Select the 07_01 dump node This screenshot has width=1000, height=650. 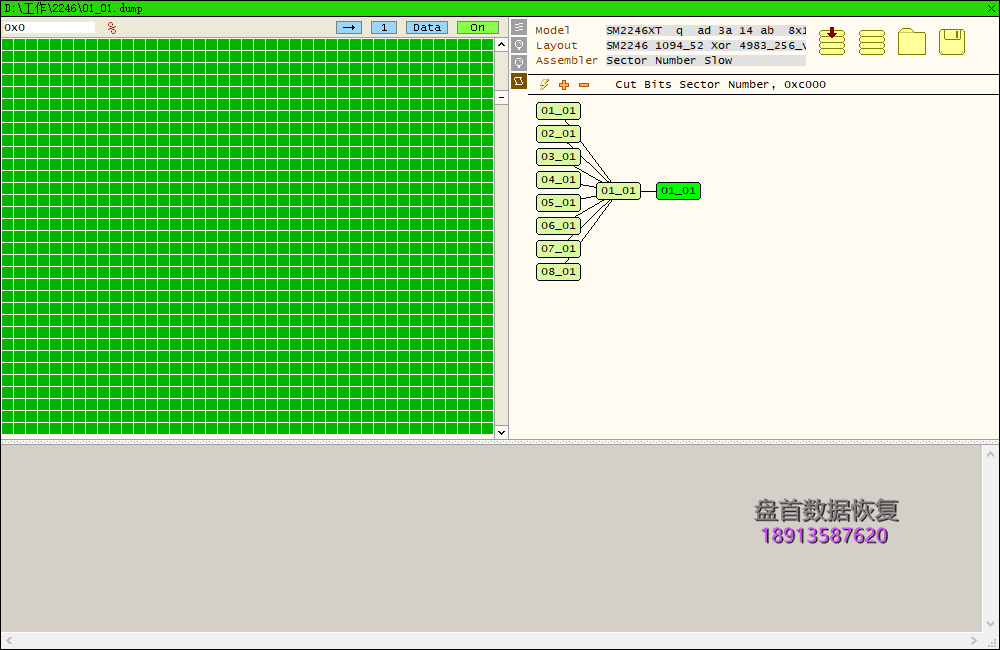[x=558, y=249]
